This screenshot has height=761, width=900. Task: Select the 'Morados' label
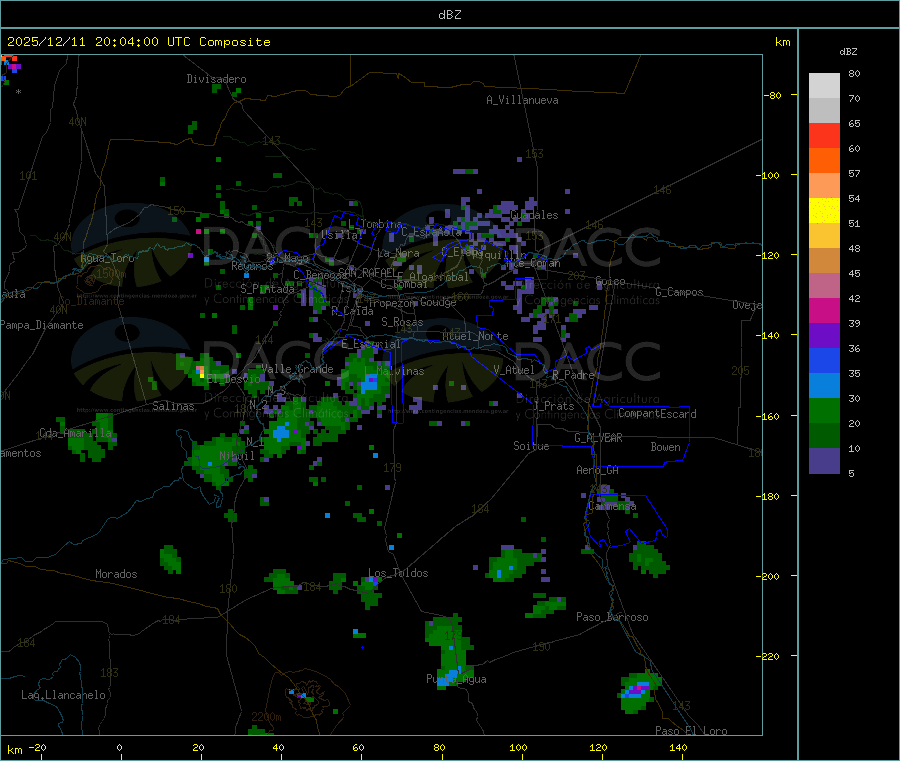(x=116, y=574)
